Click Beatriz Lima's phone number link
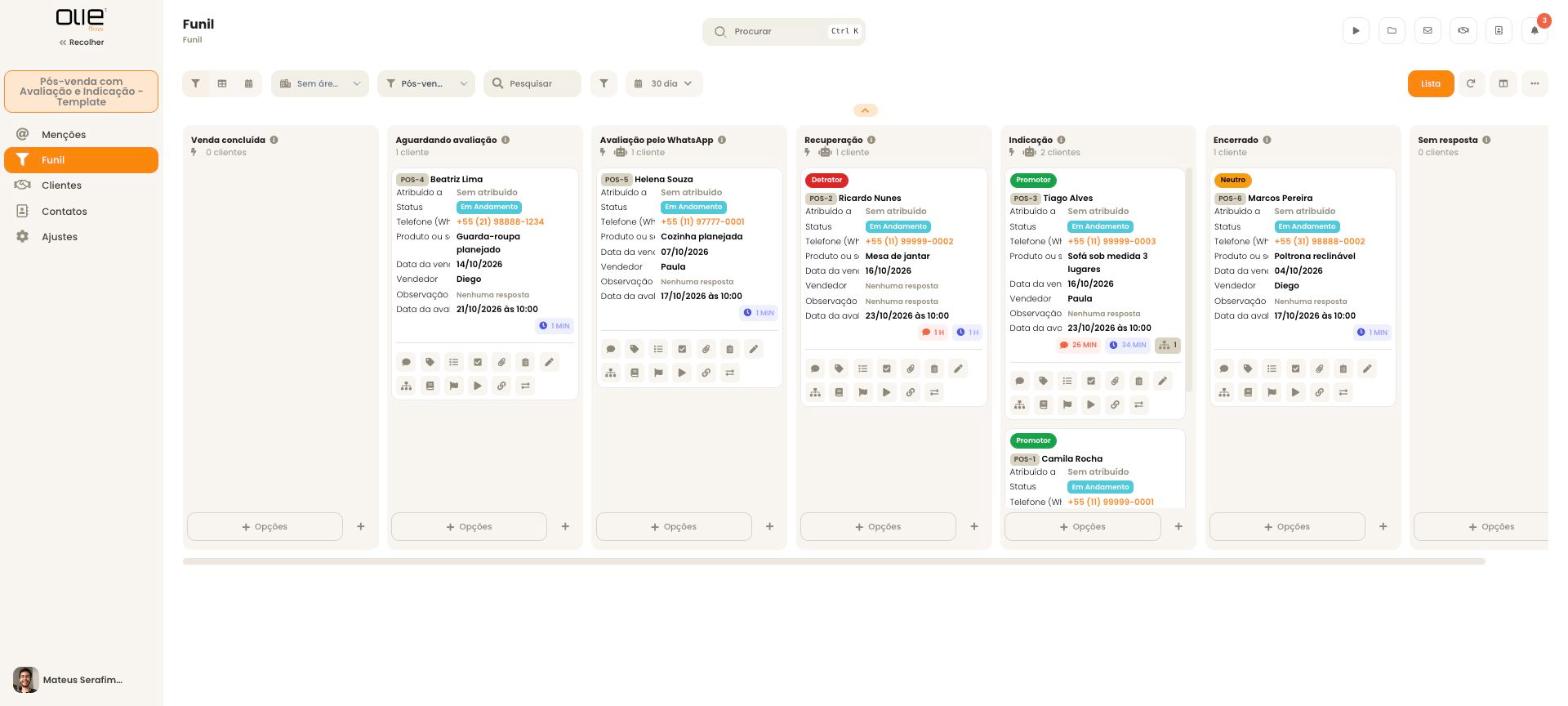Screen dimensions: 1568x706 [500, 222]
